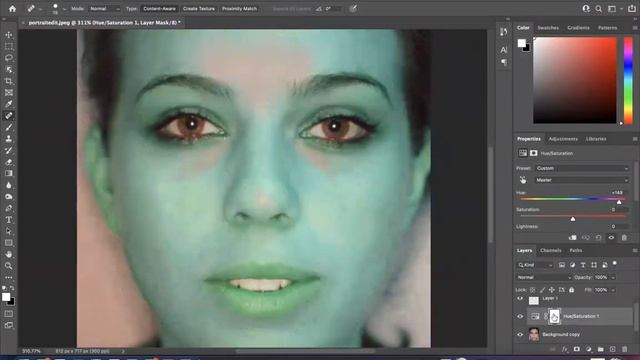Open the search icon in the top bar
This screenshot has width=640, height=360.
point(598,9)
